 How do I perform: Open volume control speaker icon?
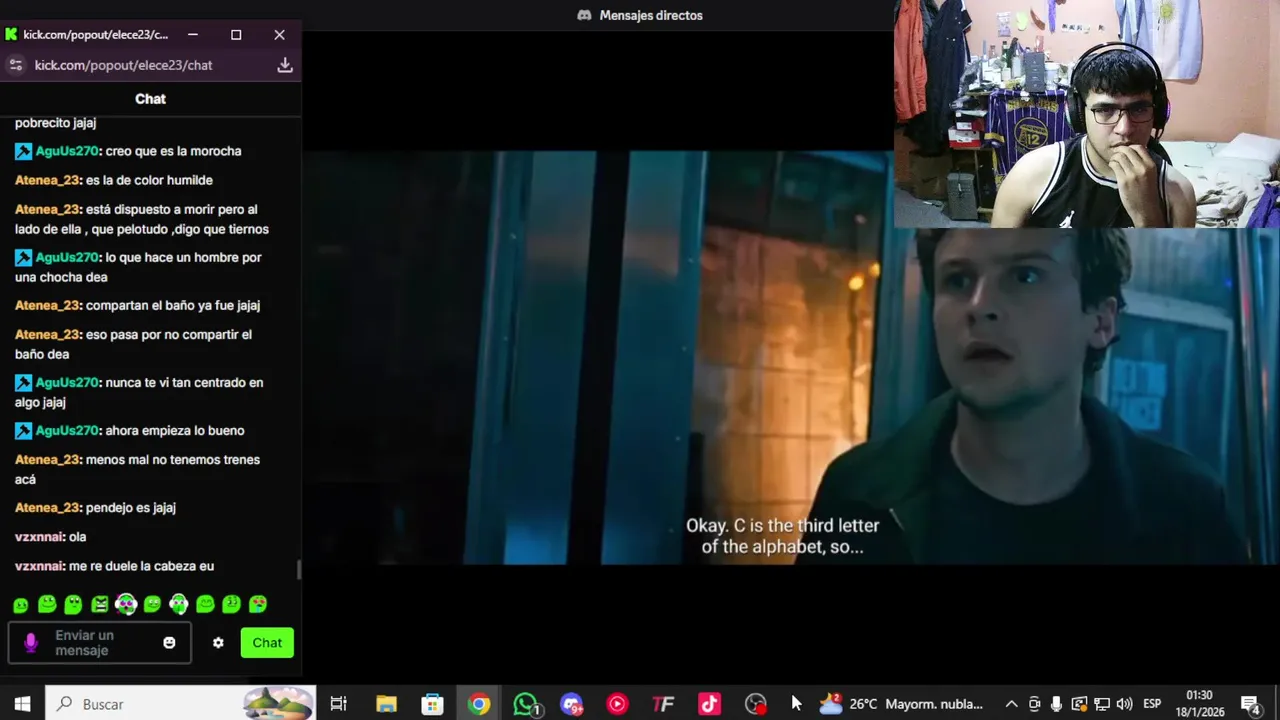coord(1124,704)
